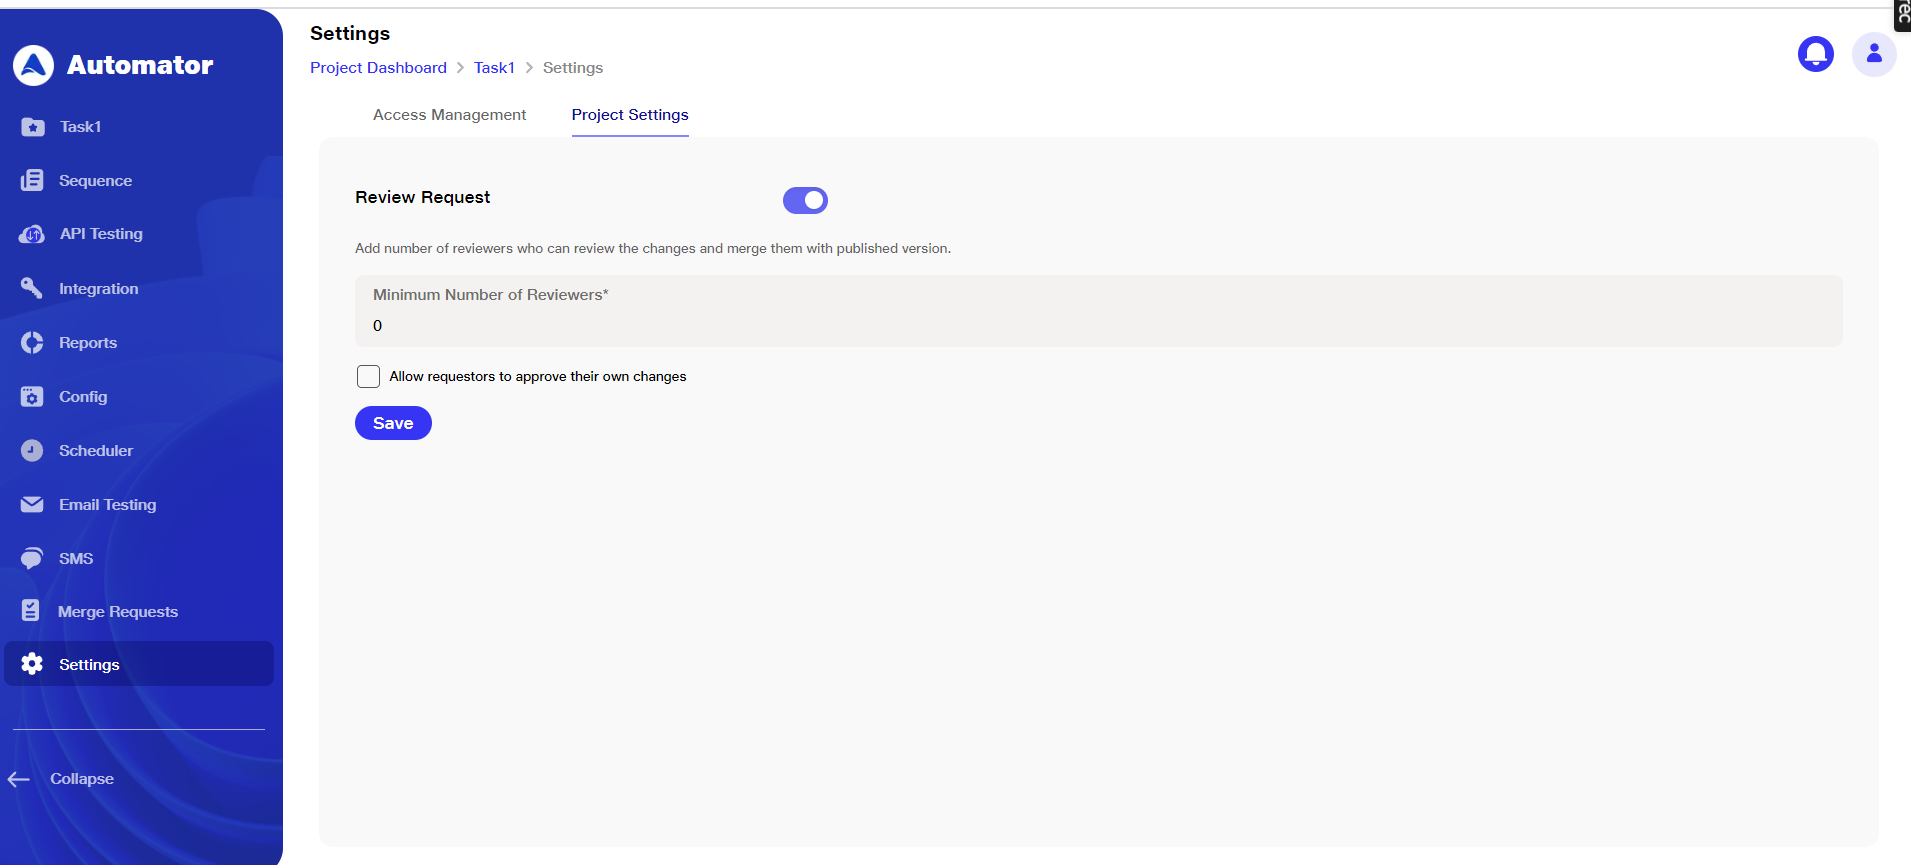This screenshot has width=1911, height=865.
Task: Click the reviewers description text
Action: click(653, 248)
